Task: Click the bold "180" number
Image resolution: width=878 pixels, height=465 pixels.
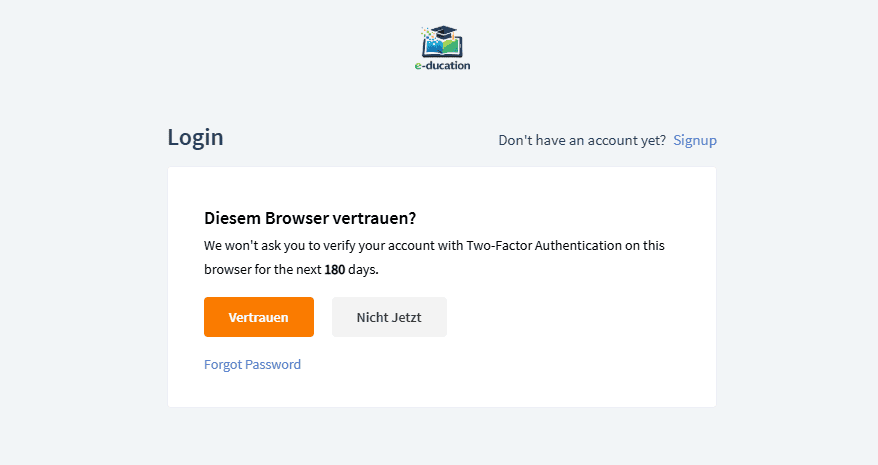Action: coord(334,270)
